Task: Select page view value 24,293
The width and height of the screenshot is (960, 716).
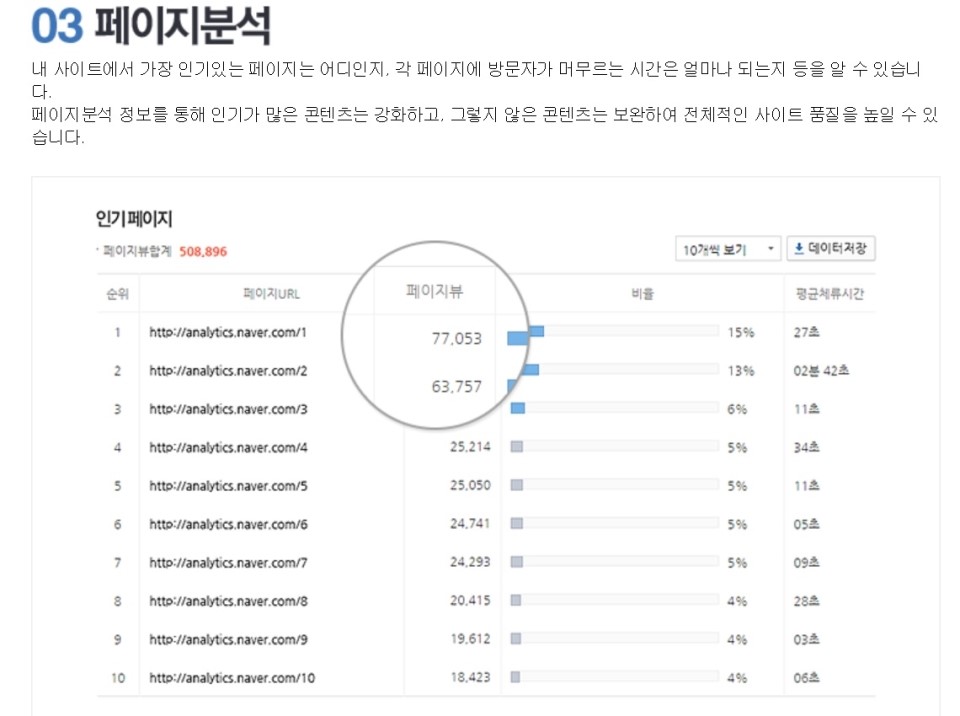Action: 470,562
